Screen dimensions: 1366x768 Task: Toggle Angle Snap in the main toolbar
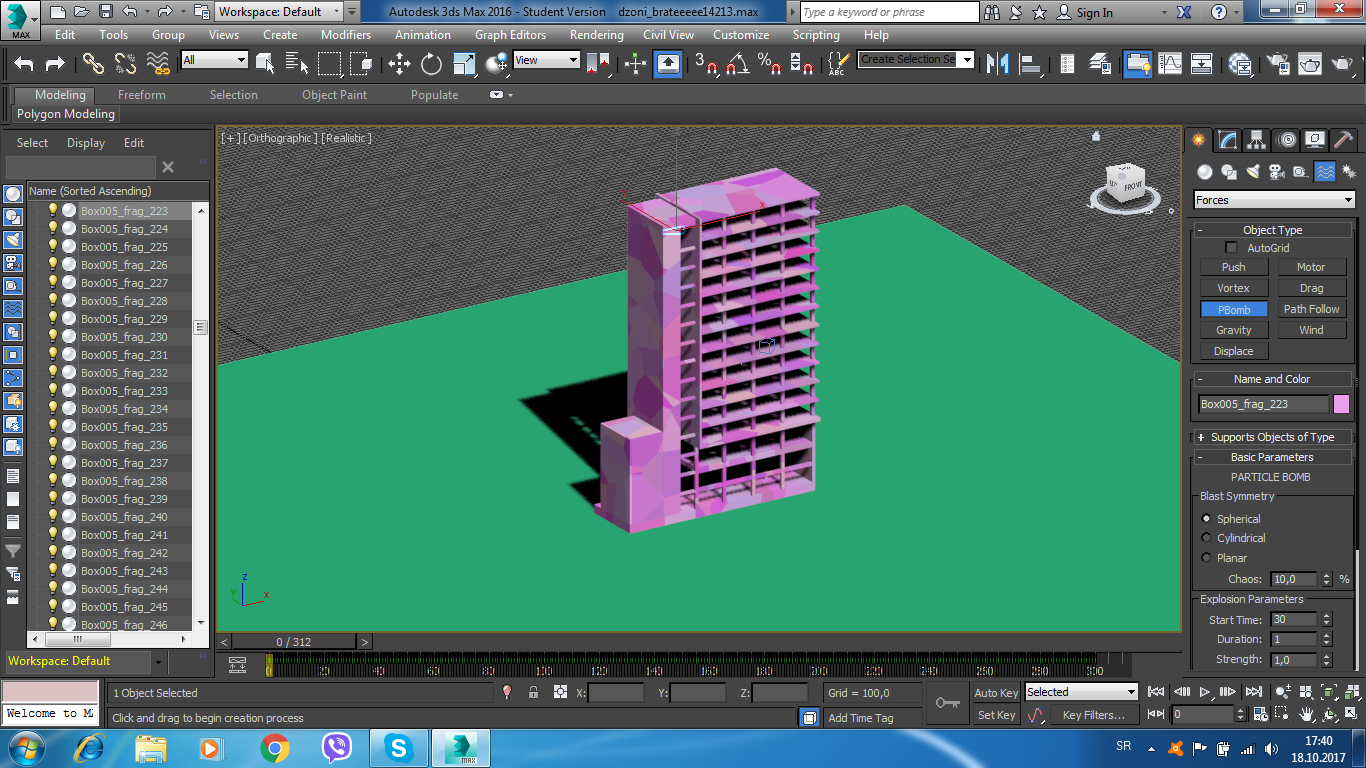pyautogui.click(x=738, y=64)
